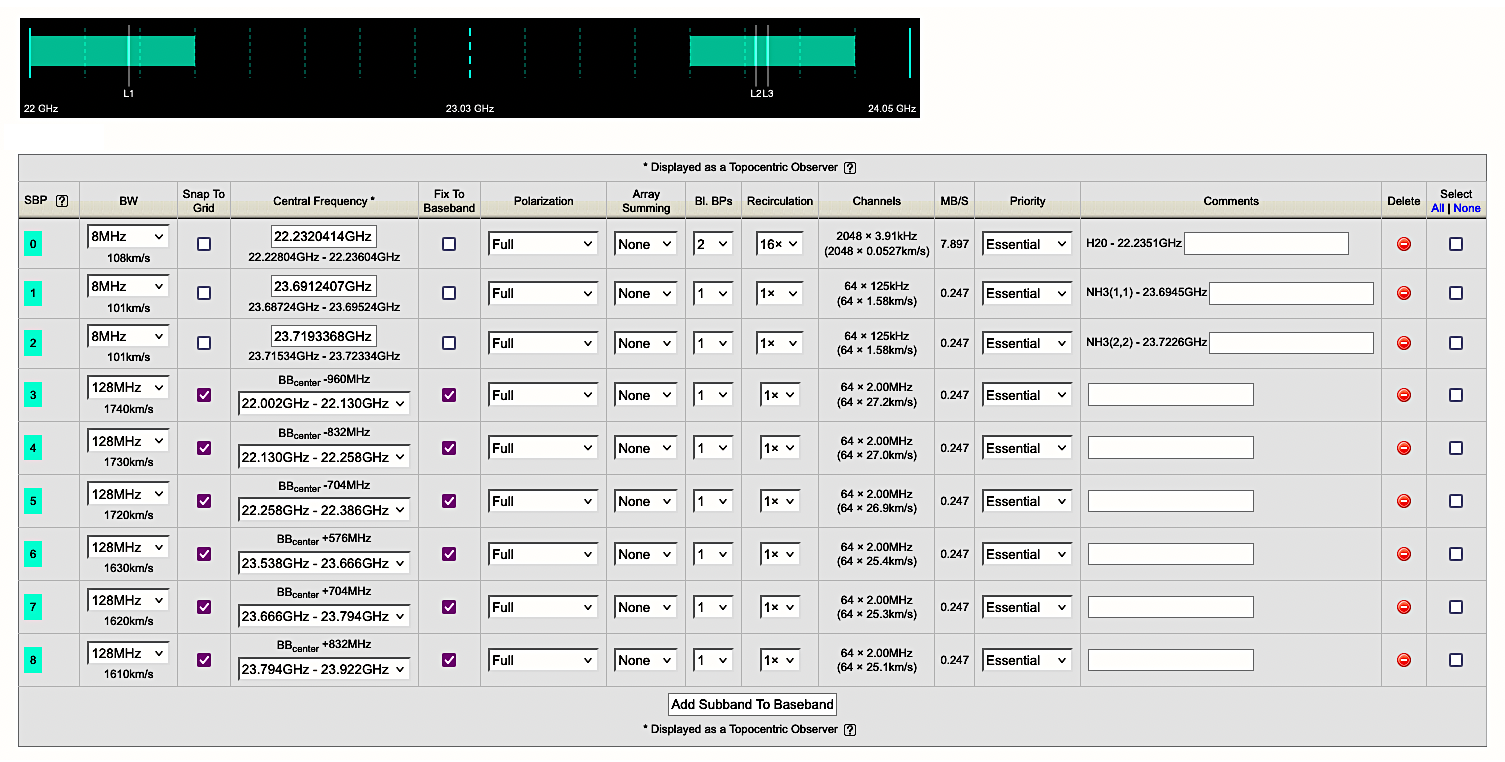The height and width of the screenshot is (762, 1505).
Task: Click the Select All link
Action: tap(1437, 208)
